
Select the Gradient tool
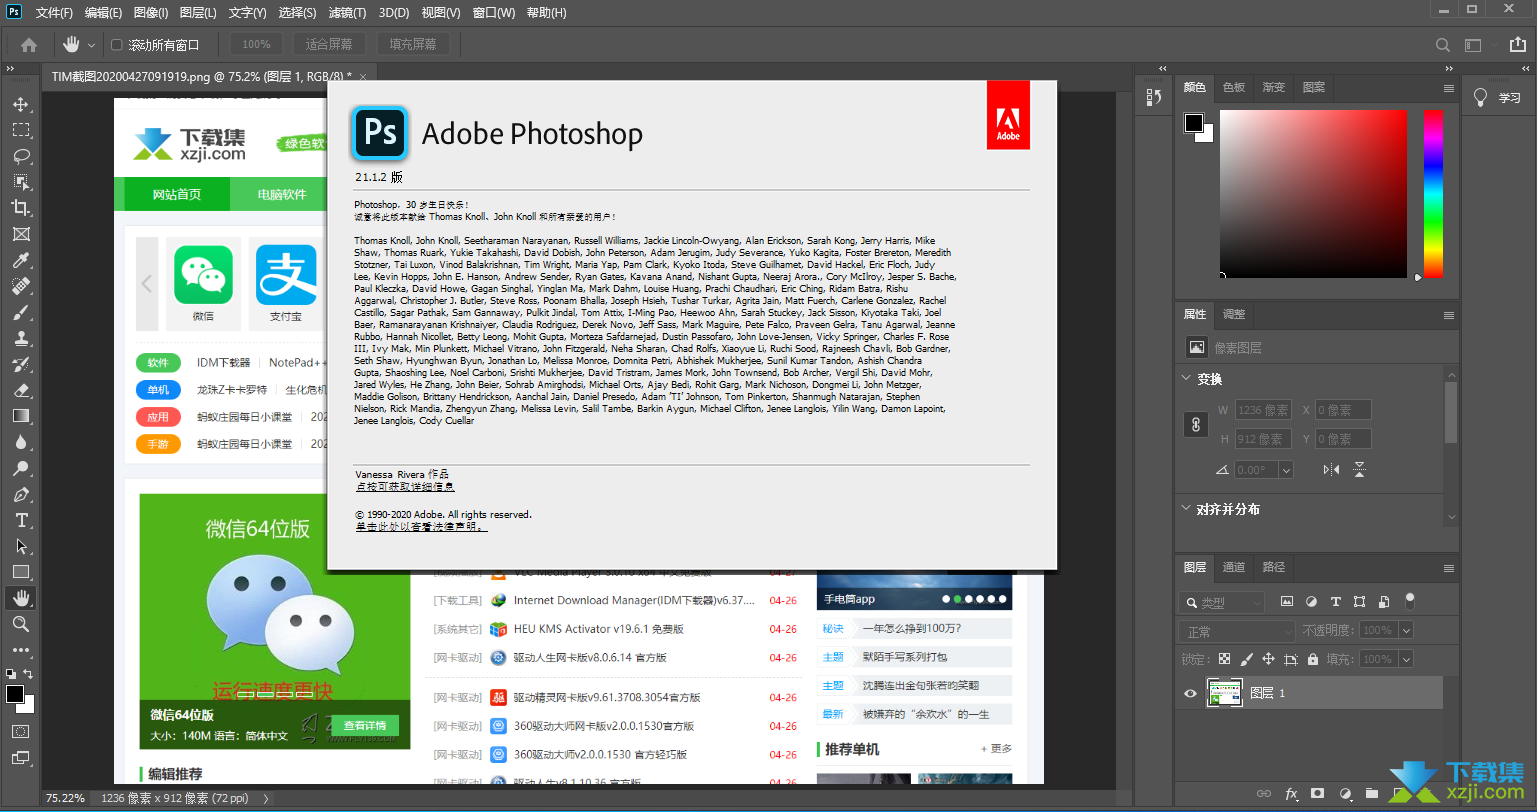coord(21,416)
